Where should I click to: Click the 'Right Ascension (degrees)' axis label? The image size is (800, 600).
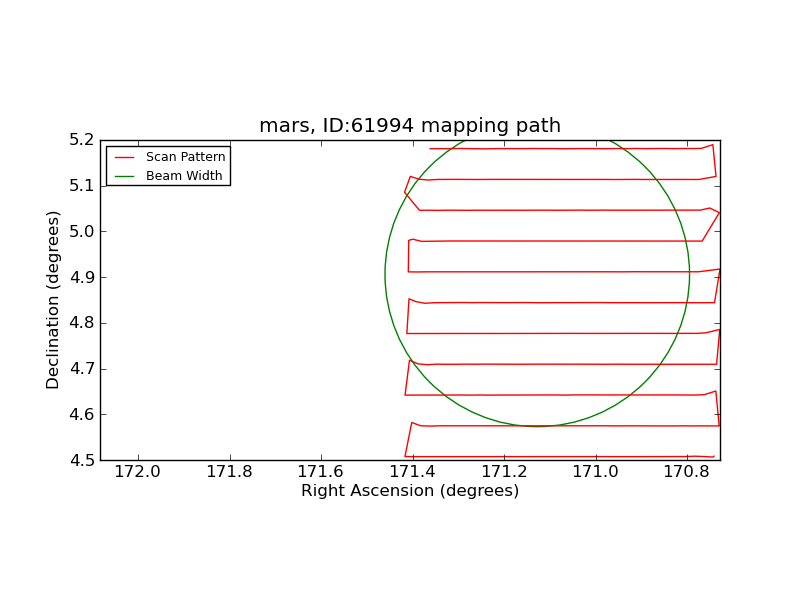click(410, 490)
